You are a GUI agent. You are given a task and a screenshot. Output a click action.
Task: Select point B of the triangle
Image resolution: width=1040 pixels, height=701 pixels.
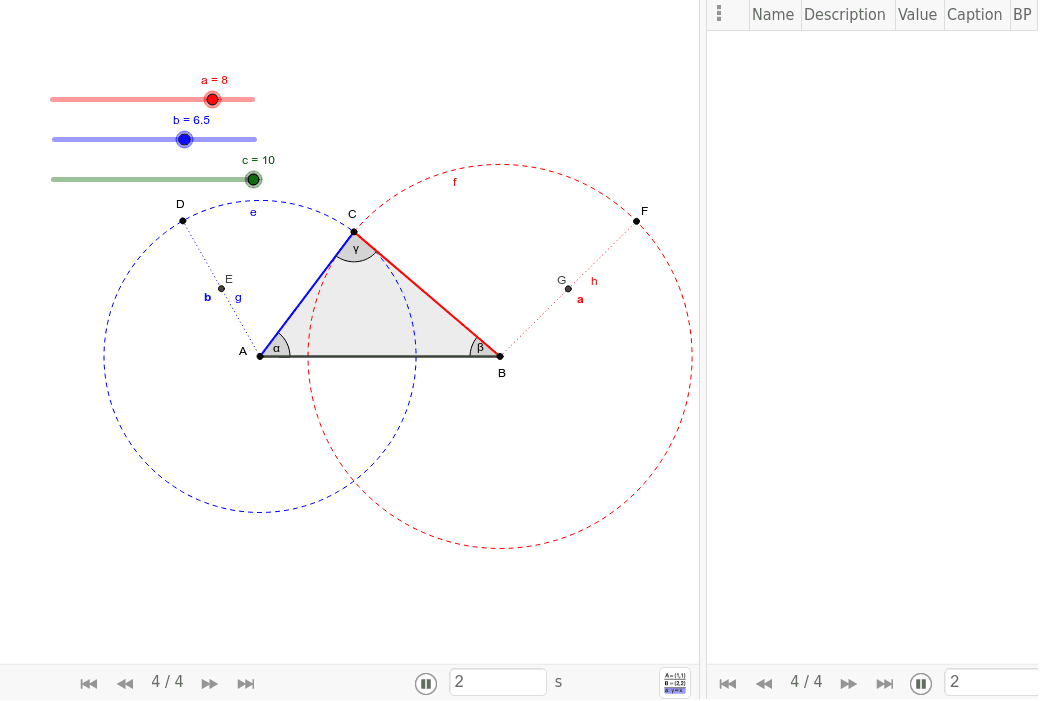click(500, 357)
